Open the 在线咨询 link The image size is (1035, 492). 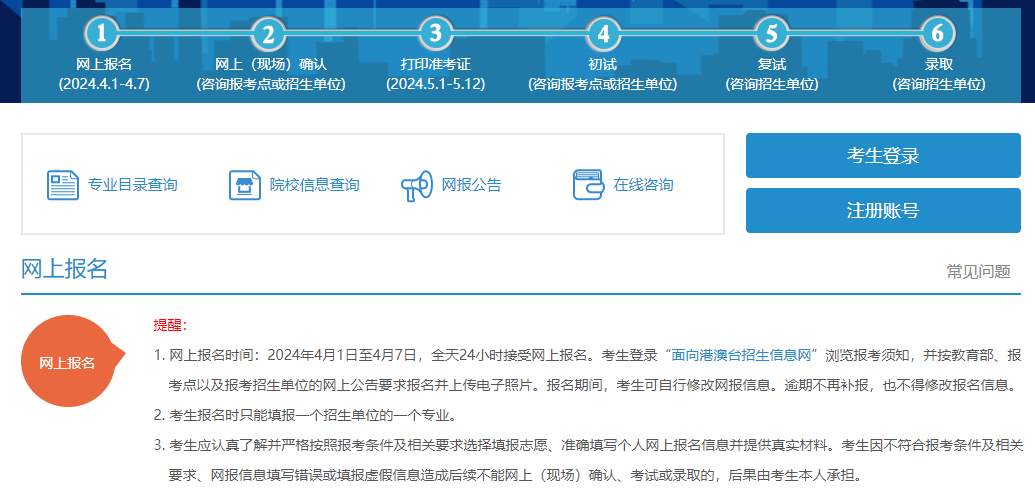coord(643,185)
